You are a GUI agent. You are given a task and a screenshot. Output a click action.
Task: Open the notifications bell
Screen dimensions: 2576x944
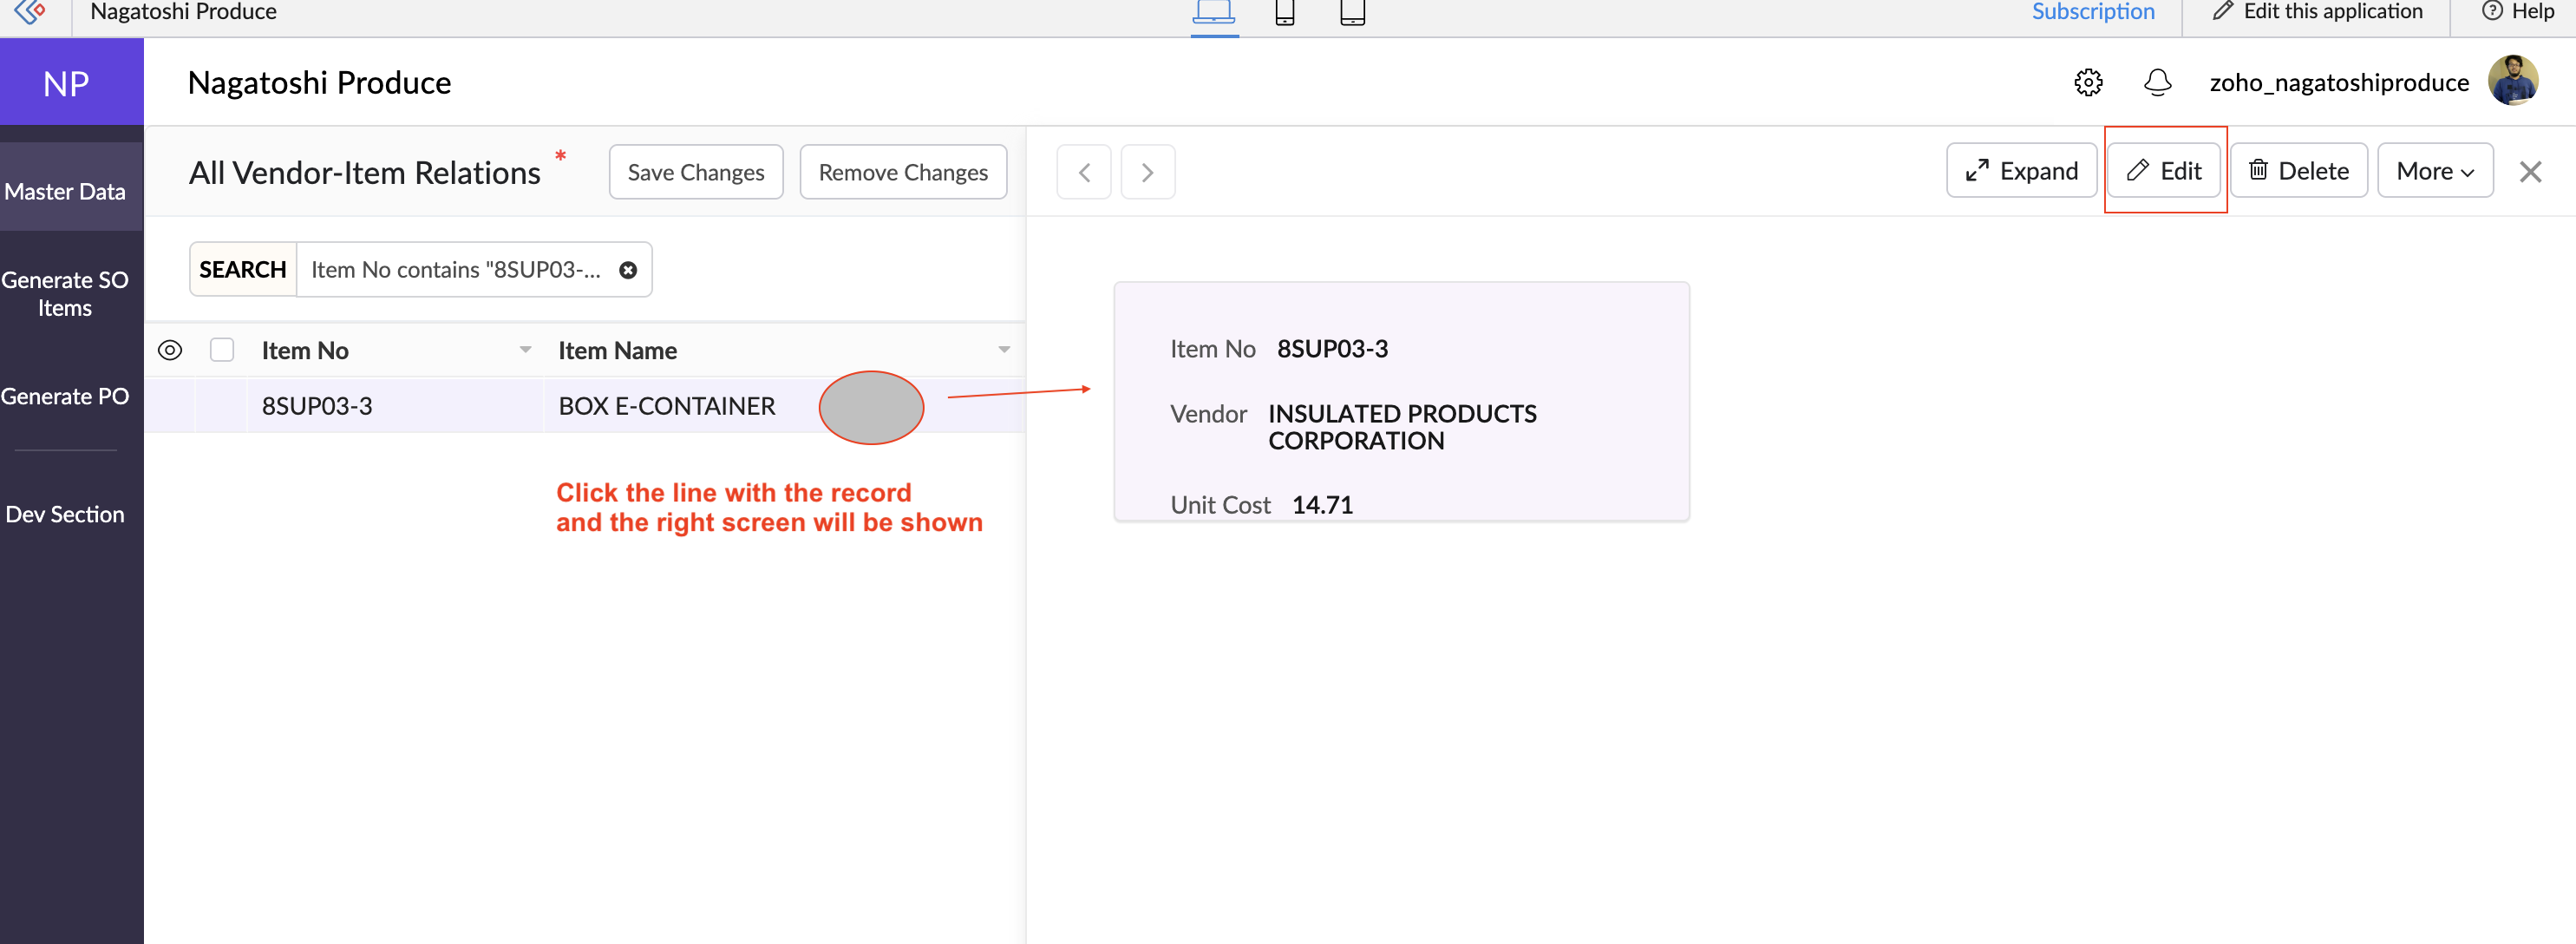tap(2157, 82)
